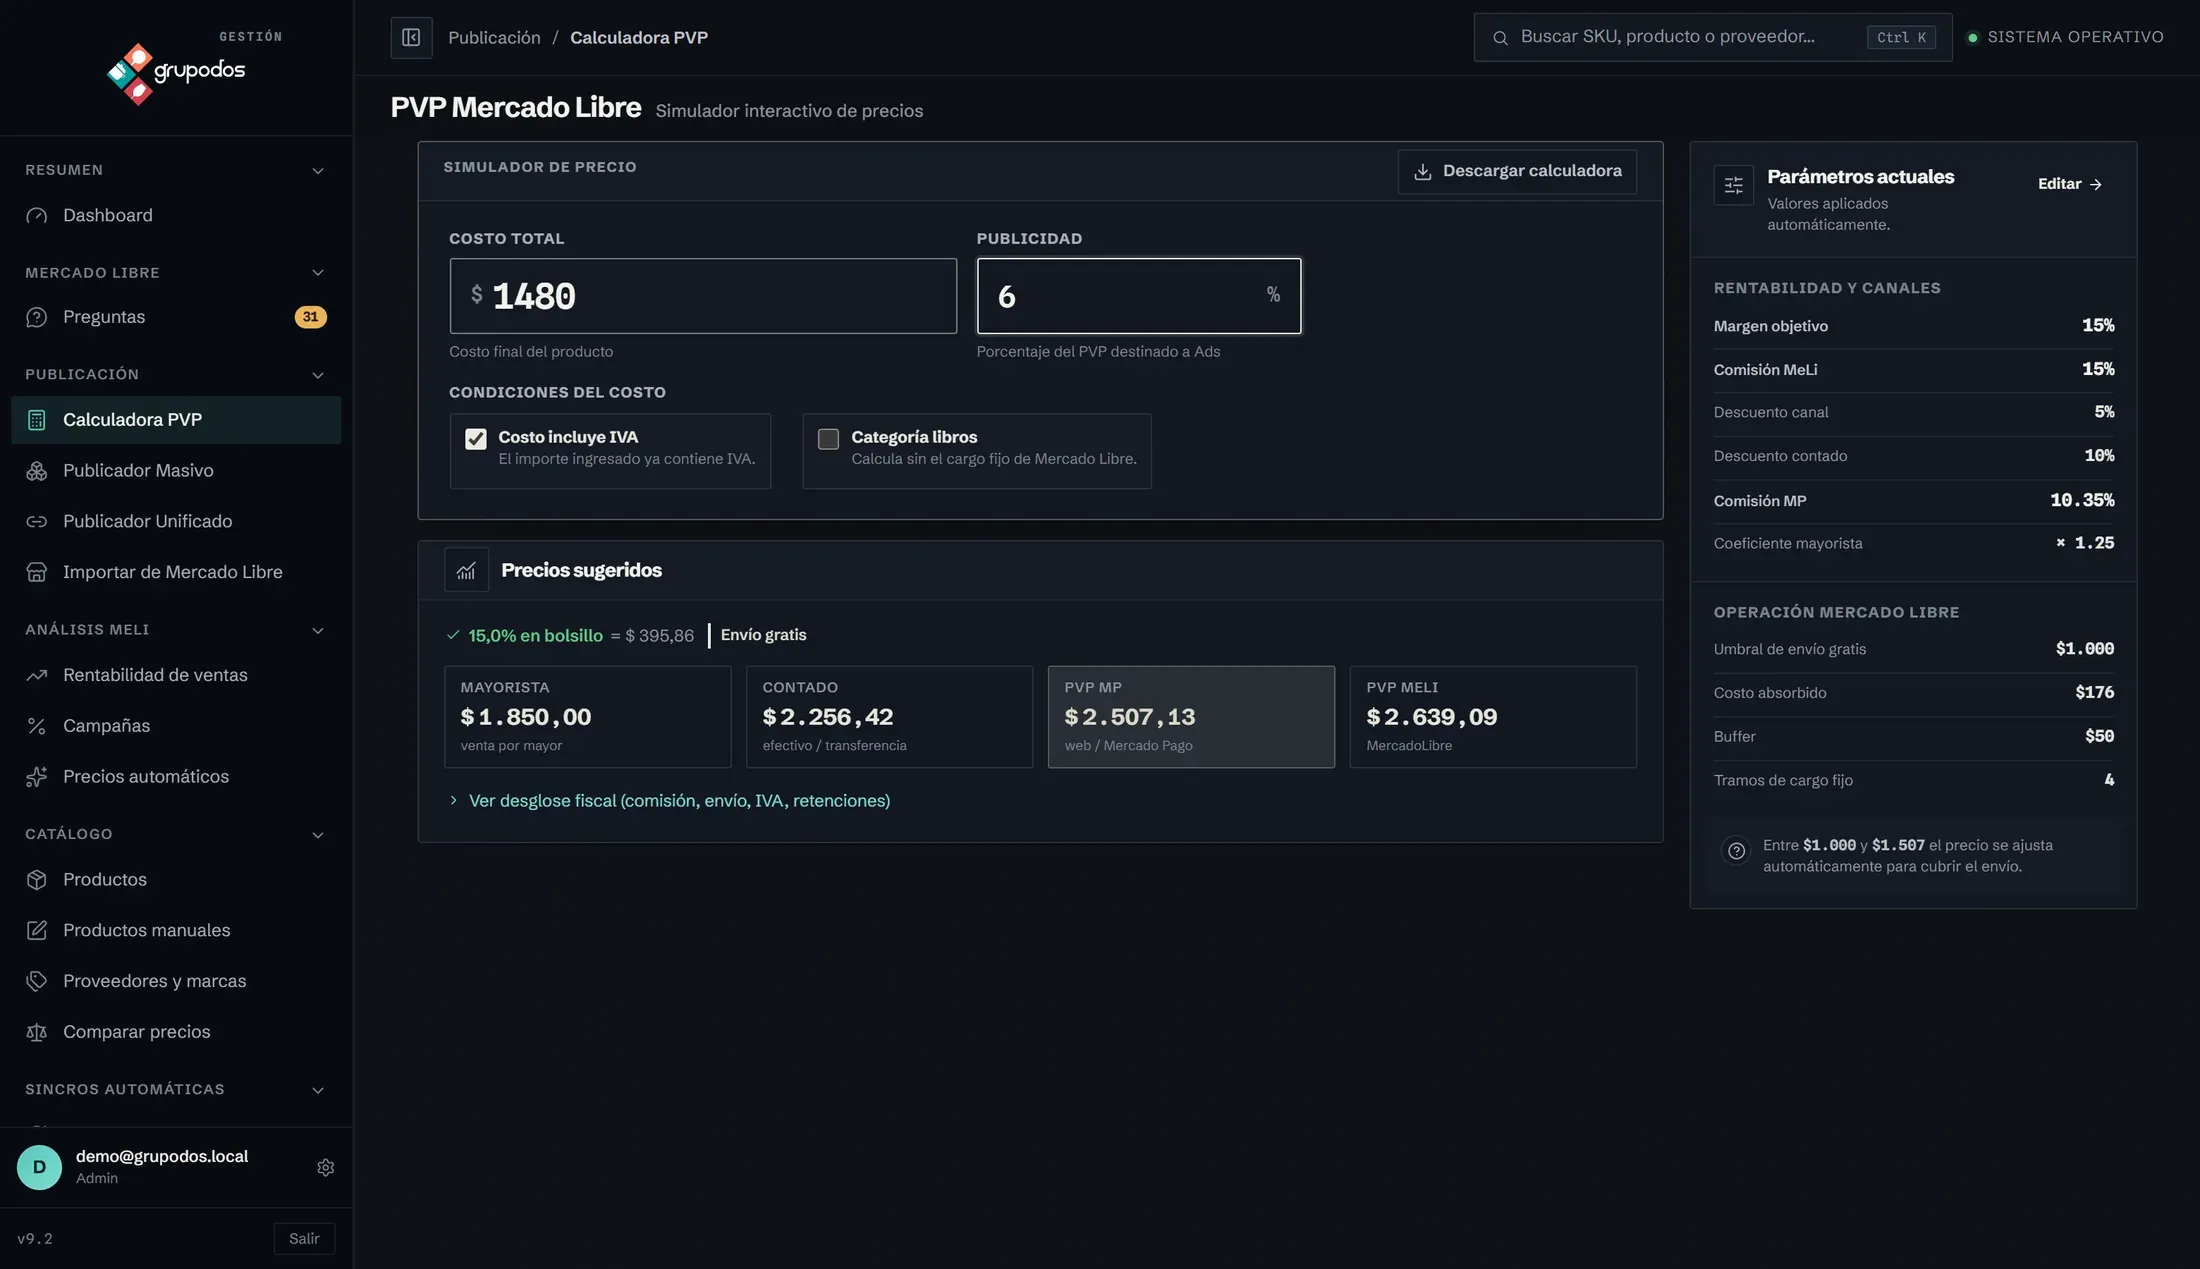
Task: Open Preguntas in the sidebar
Action: click(176, 317)
